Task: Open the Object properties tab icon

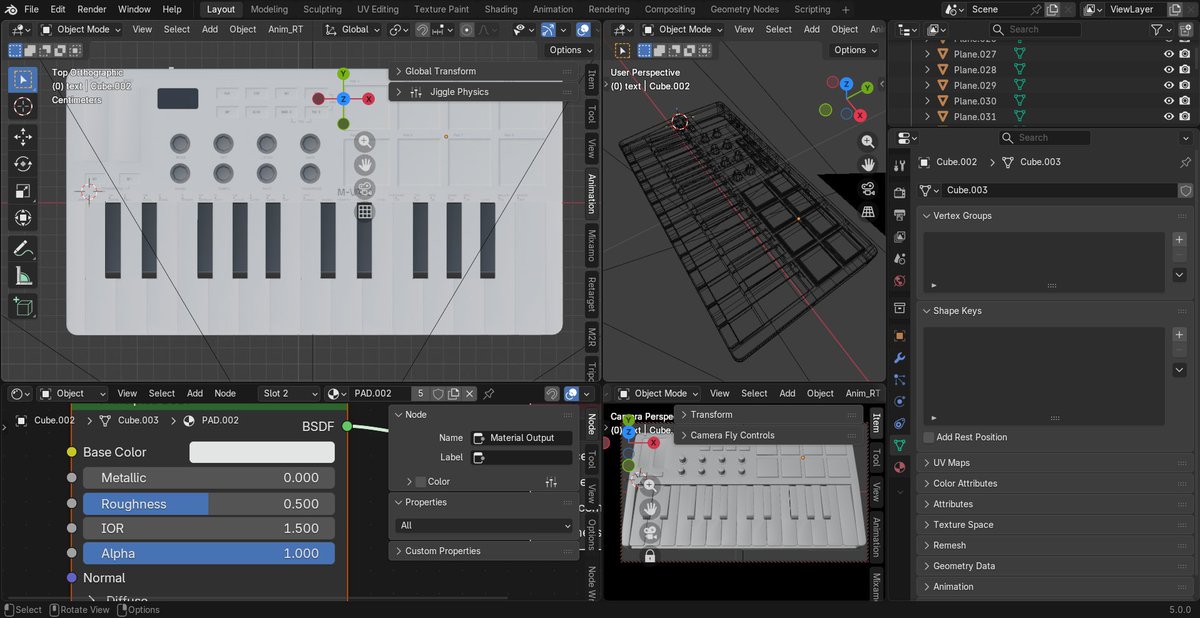Action: 899,336
